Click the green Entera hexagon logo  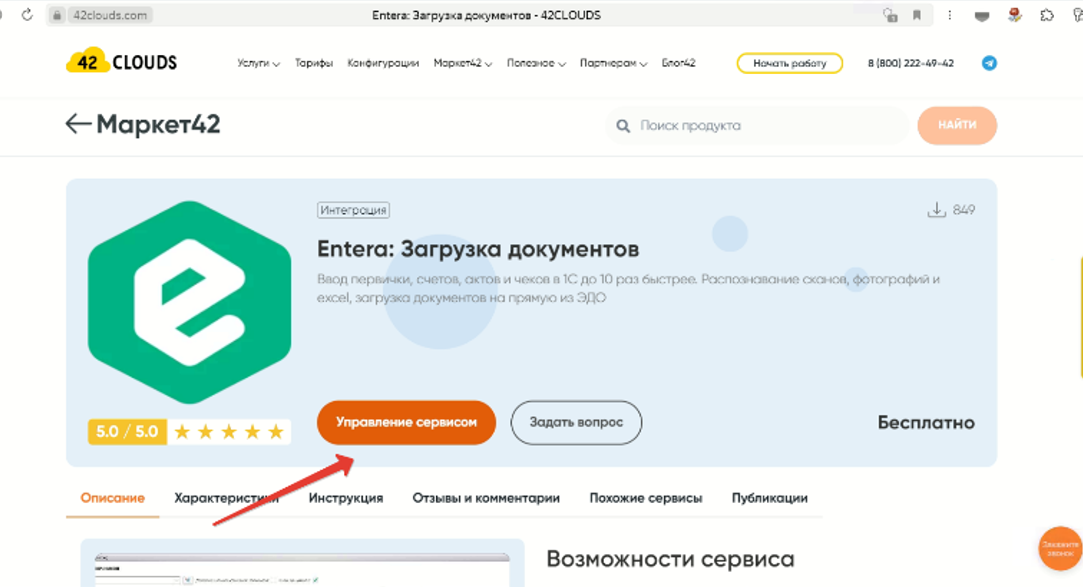pos(189,302)
